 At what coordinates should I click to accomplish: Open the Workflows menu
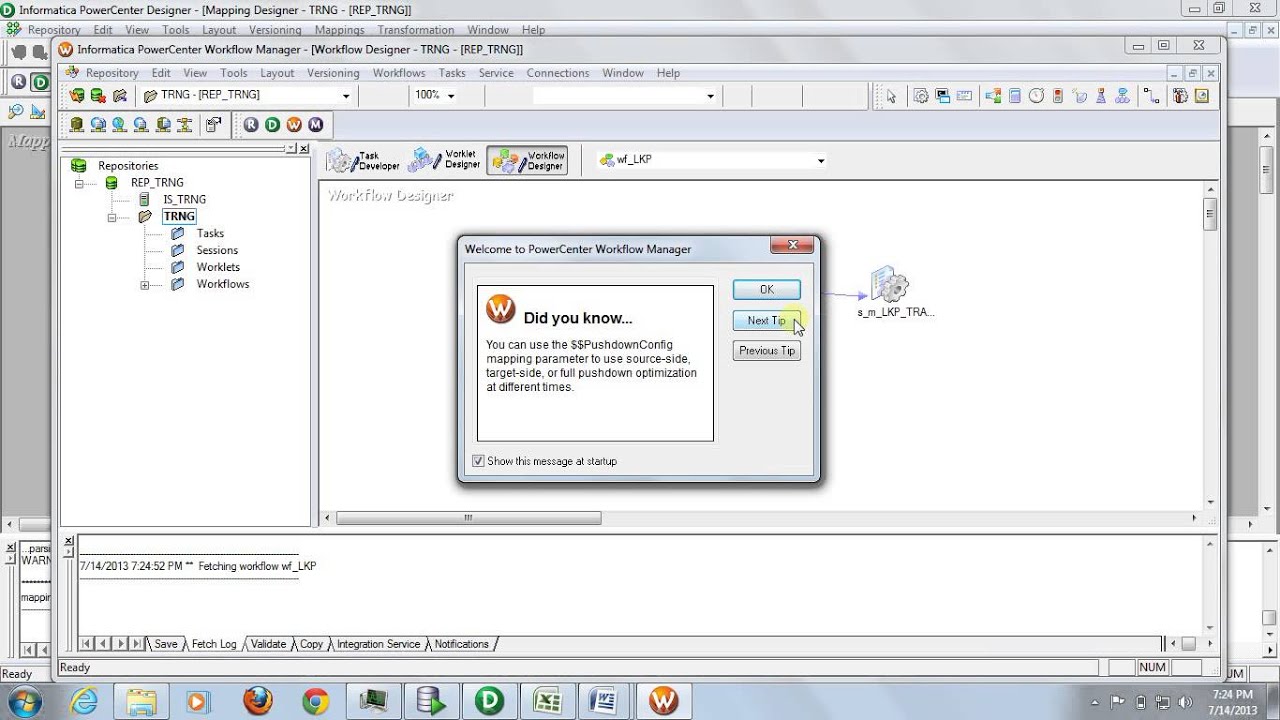point(399,73)
